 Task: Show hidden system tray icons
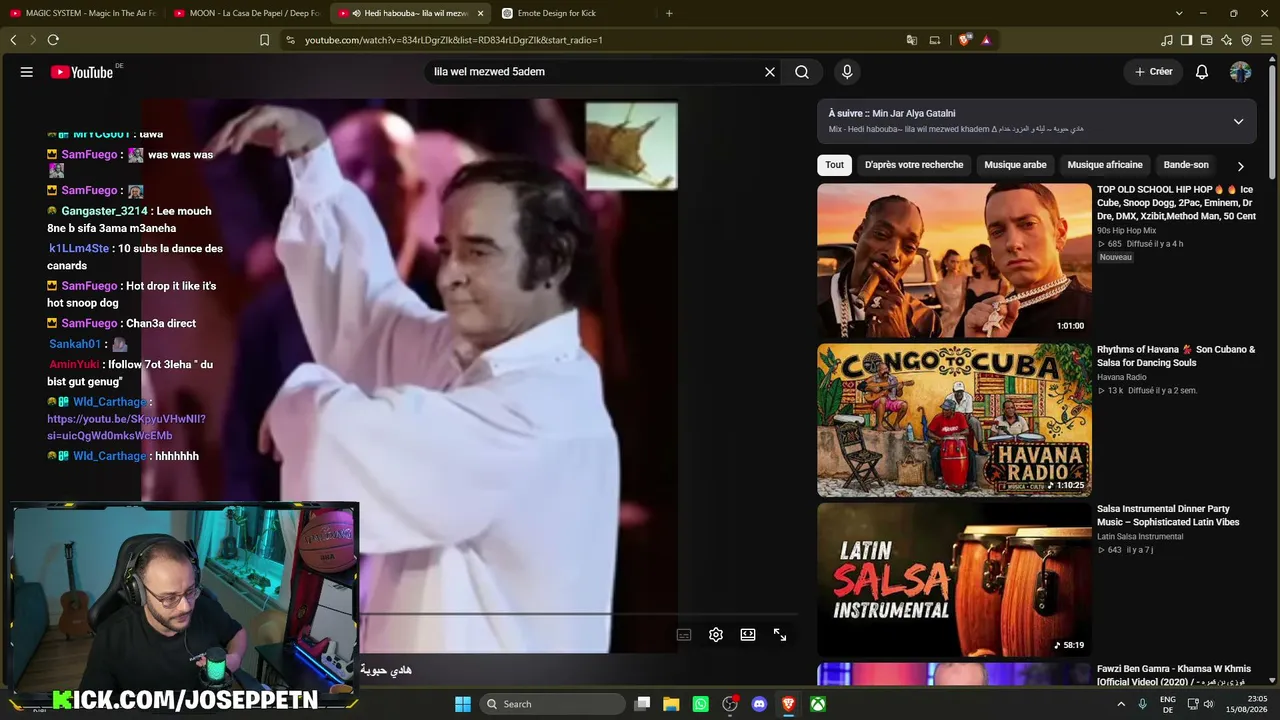1121,704
